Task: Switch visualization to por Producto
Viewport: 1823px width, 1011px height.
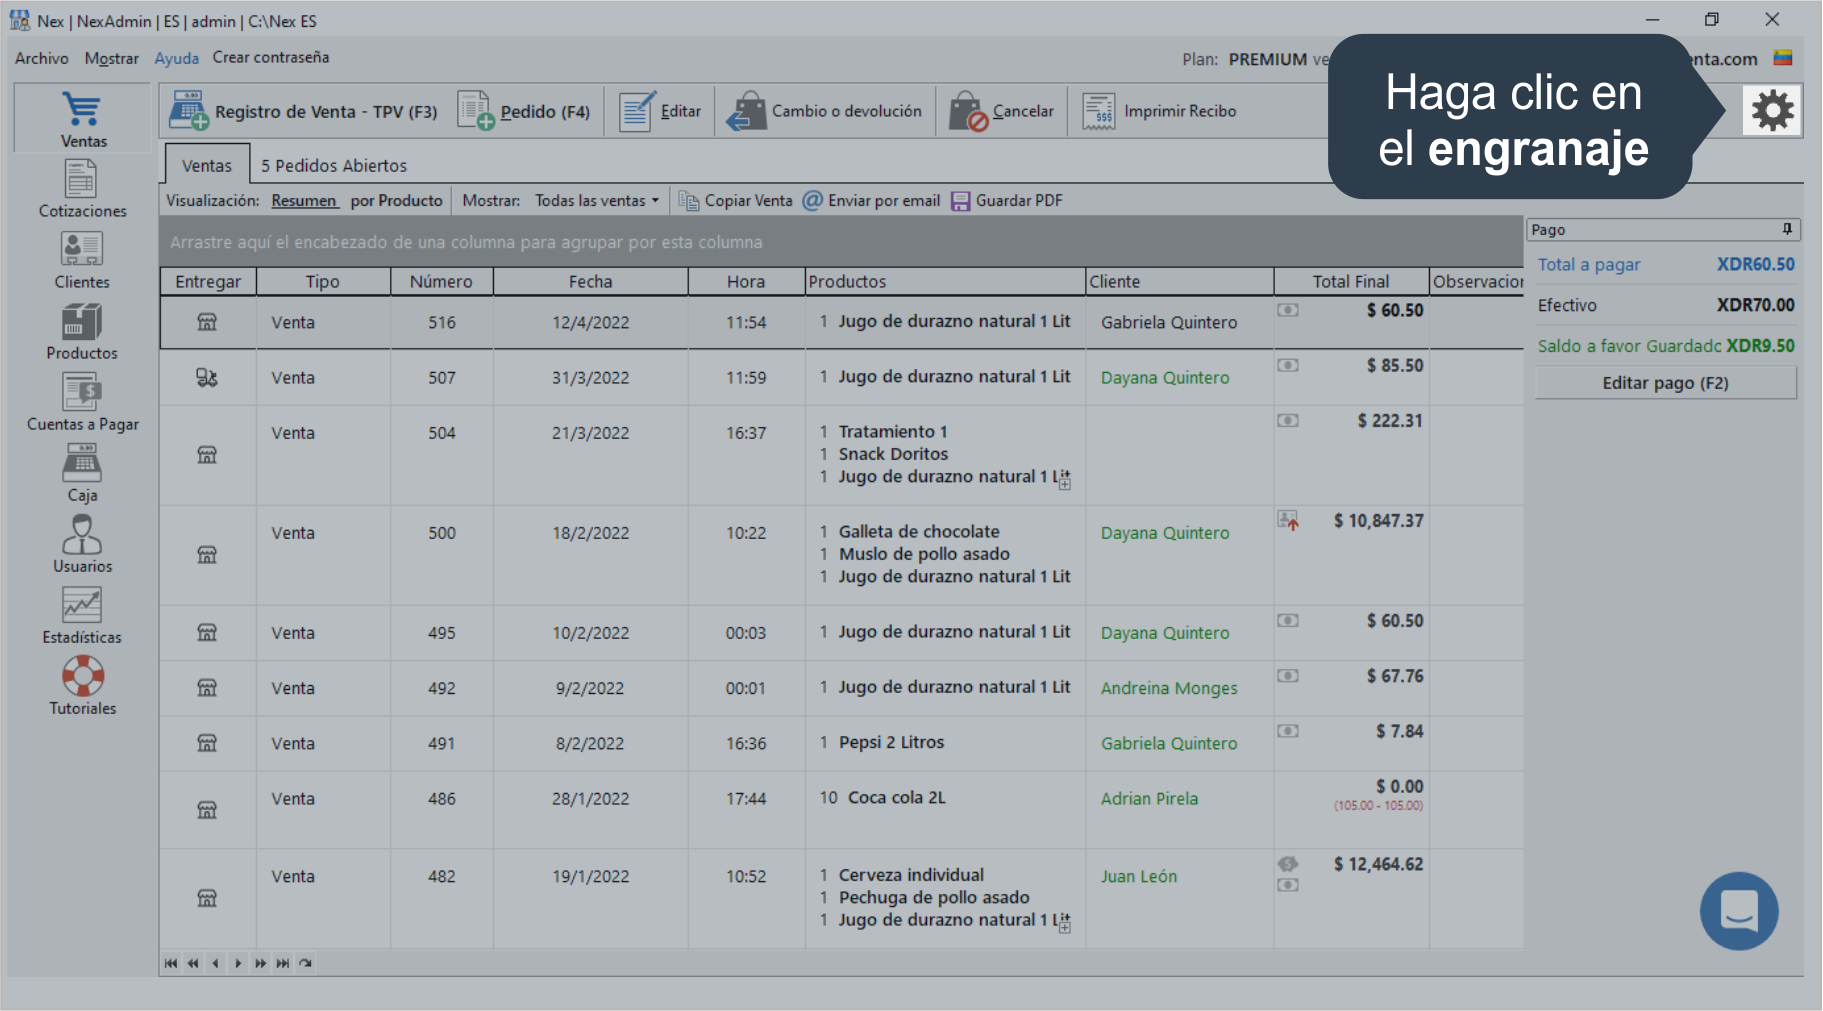Action: tap(396, 201)
